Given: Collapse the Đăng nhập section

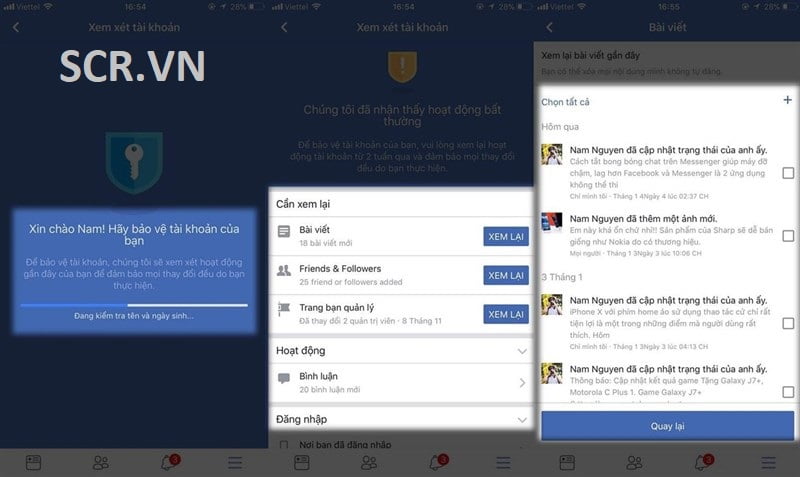Looking at the screenshot, I should pos(522,420).
